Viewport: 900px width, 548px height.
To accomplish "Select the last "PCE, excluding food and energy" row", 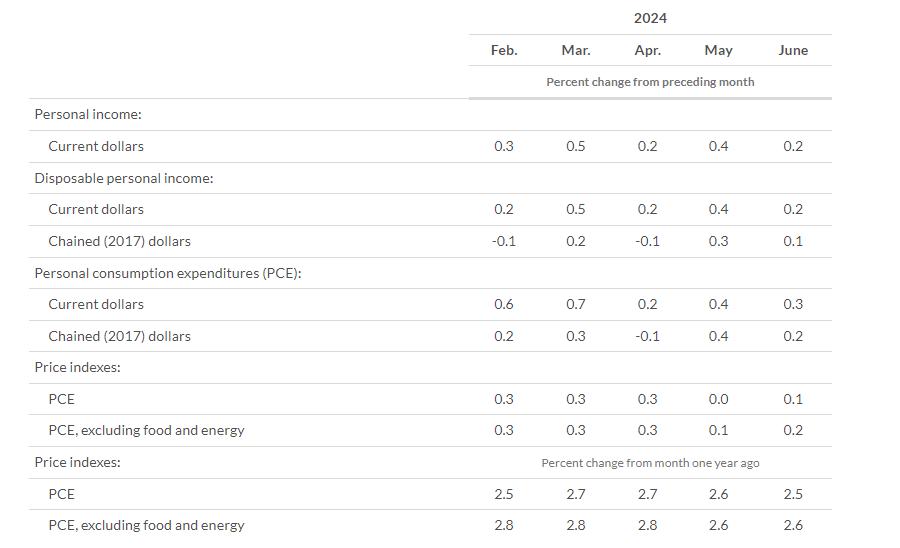I will (x=146, y=525).
